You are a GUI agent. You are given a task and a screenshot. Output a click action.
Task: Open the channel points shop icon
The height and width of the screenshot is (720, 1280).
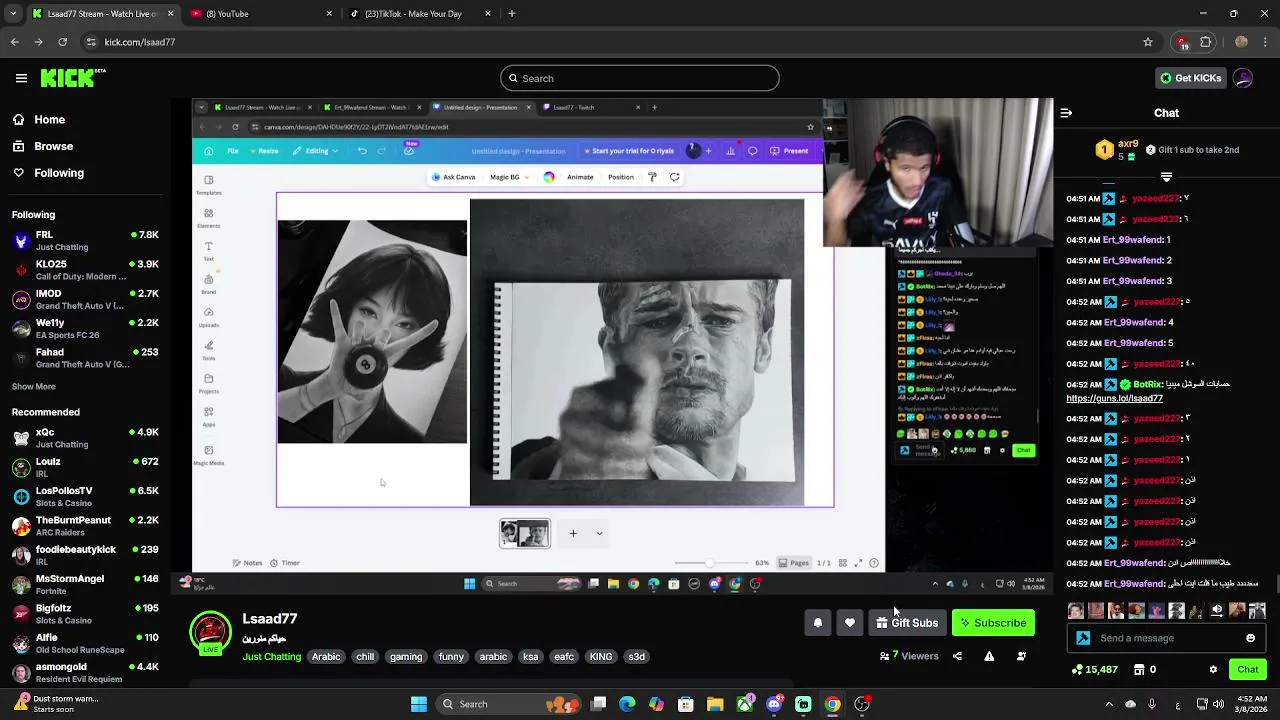pos(1137,670)
